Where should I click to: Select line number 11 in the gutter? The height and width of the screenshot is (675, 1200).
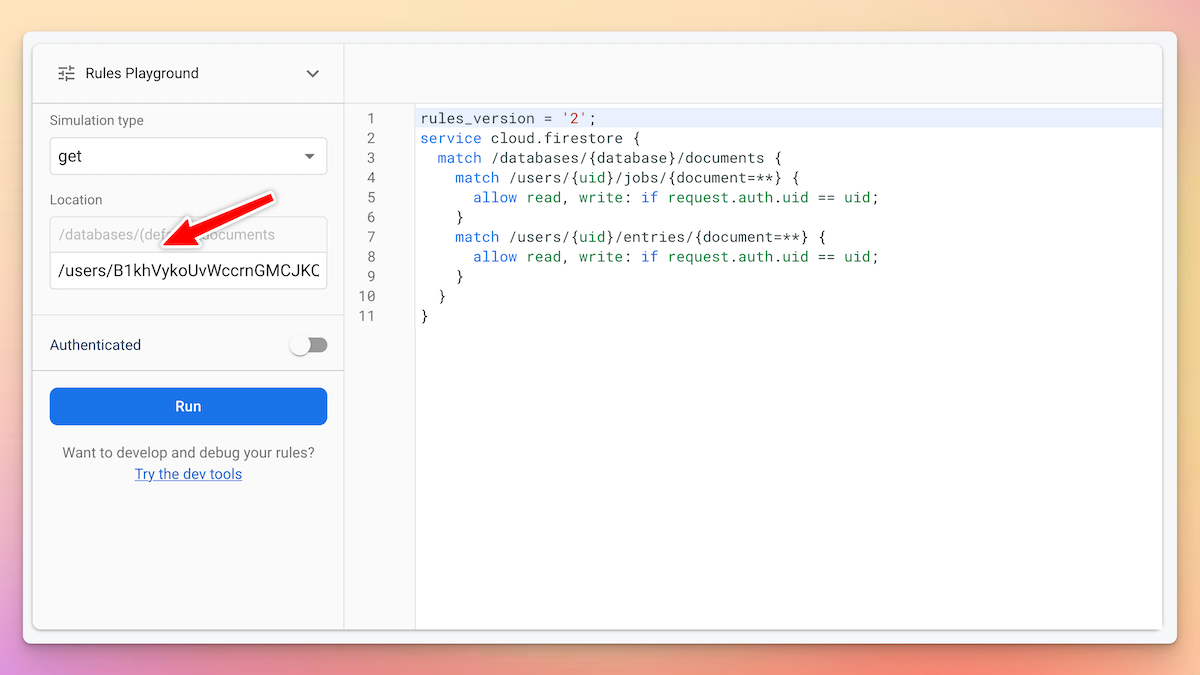tap(367, 316)
